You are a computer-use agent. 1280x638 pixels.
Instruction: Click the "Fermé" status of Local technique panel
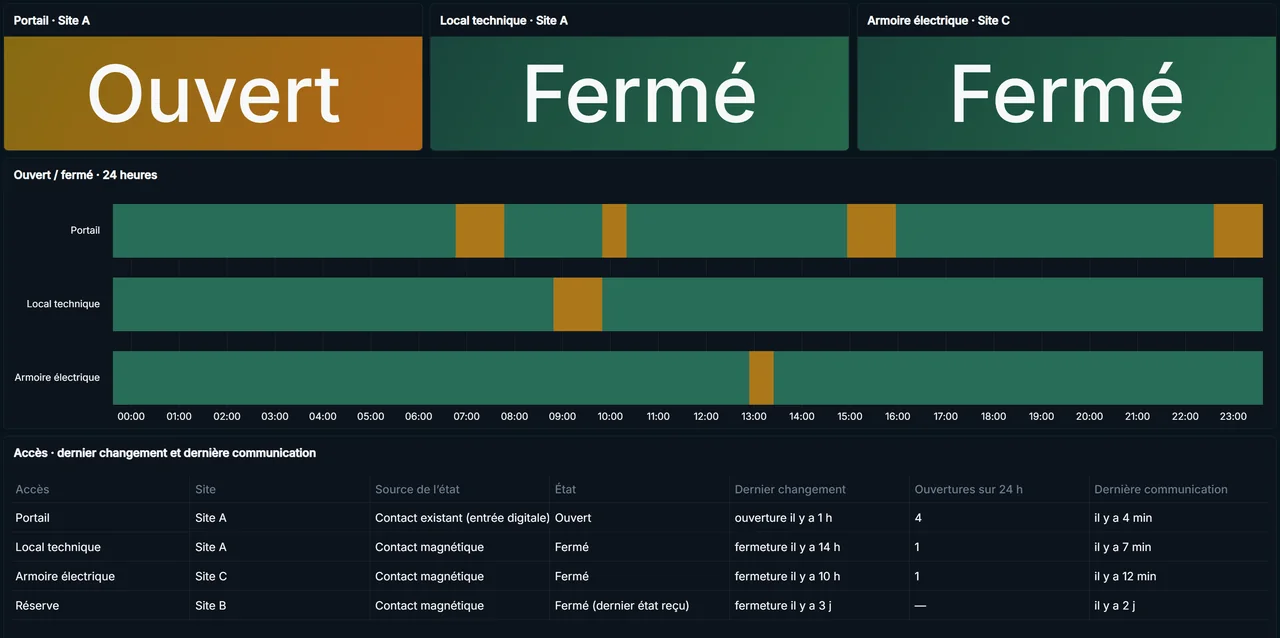(x=639, y=93)
